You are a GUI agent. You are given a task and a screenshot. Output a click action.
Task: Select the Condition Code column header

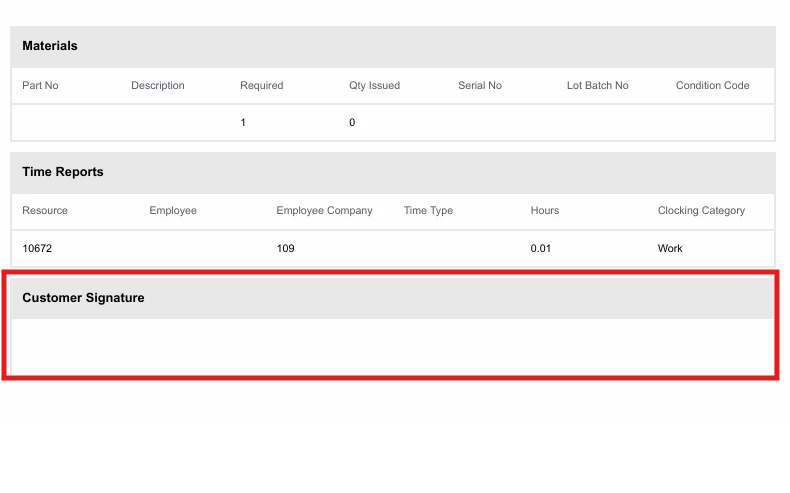click(712, 86)
